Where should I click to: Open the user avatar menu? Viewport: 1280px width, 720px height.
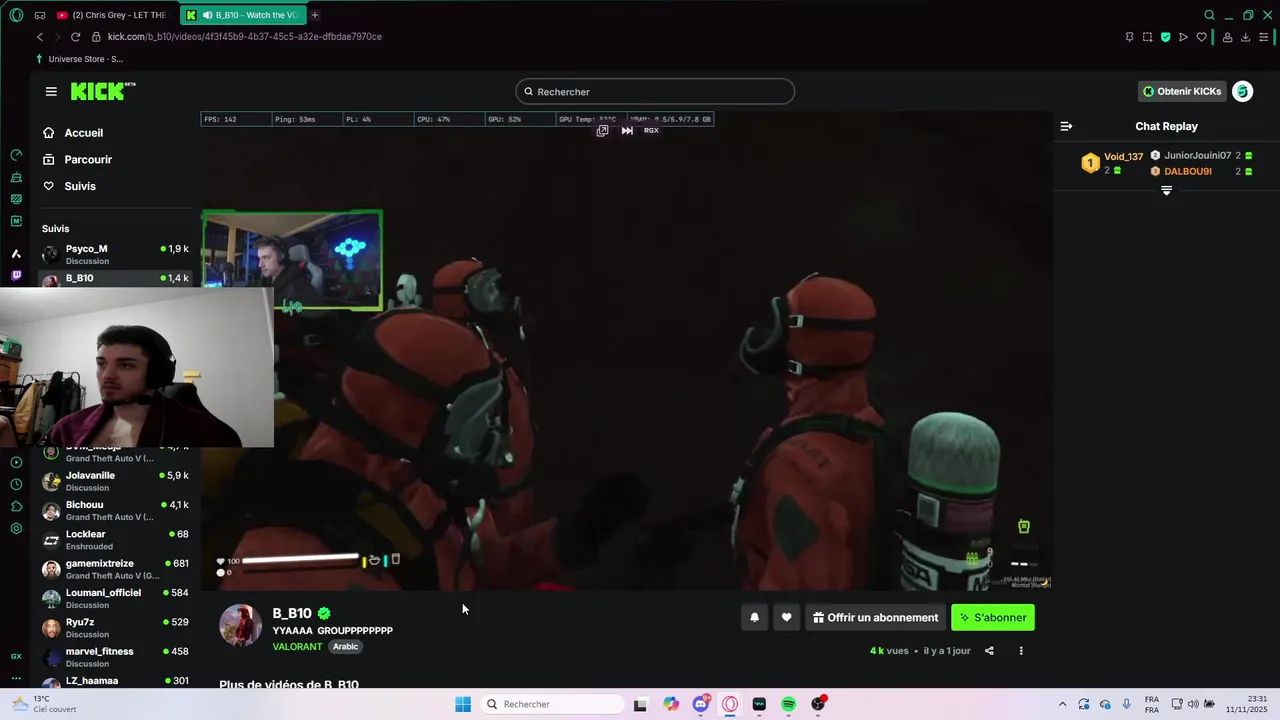tap(1242, 91)
